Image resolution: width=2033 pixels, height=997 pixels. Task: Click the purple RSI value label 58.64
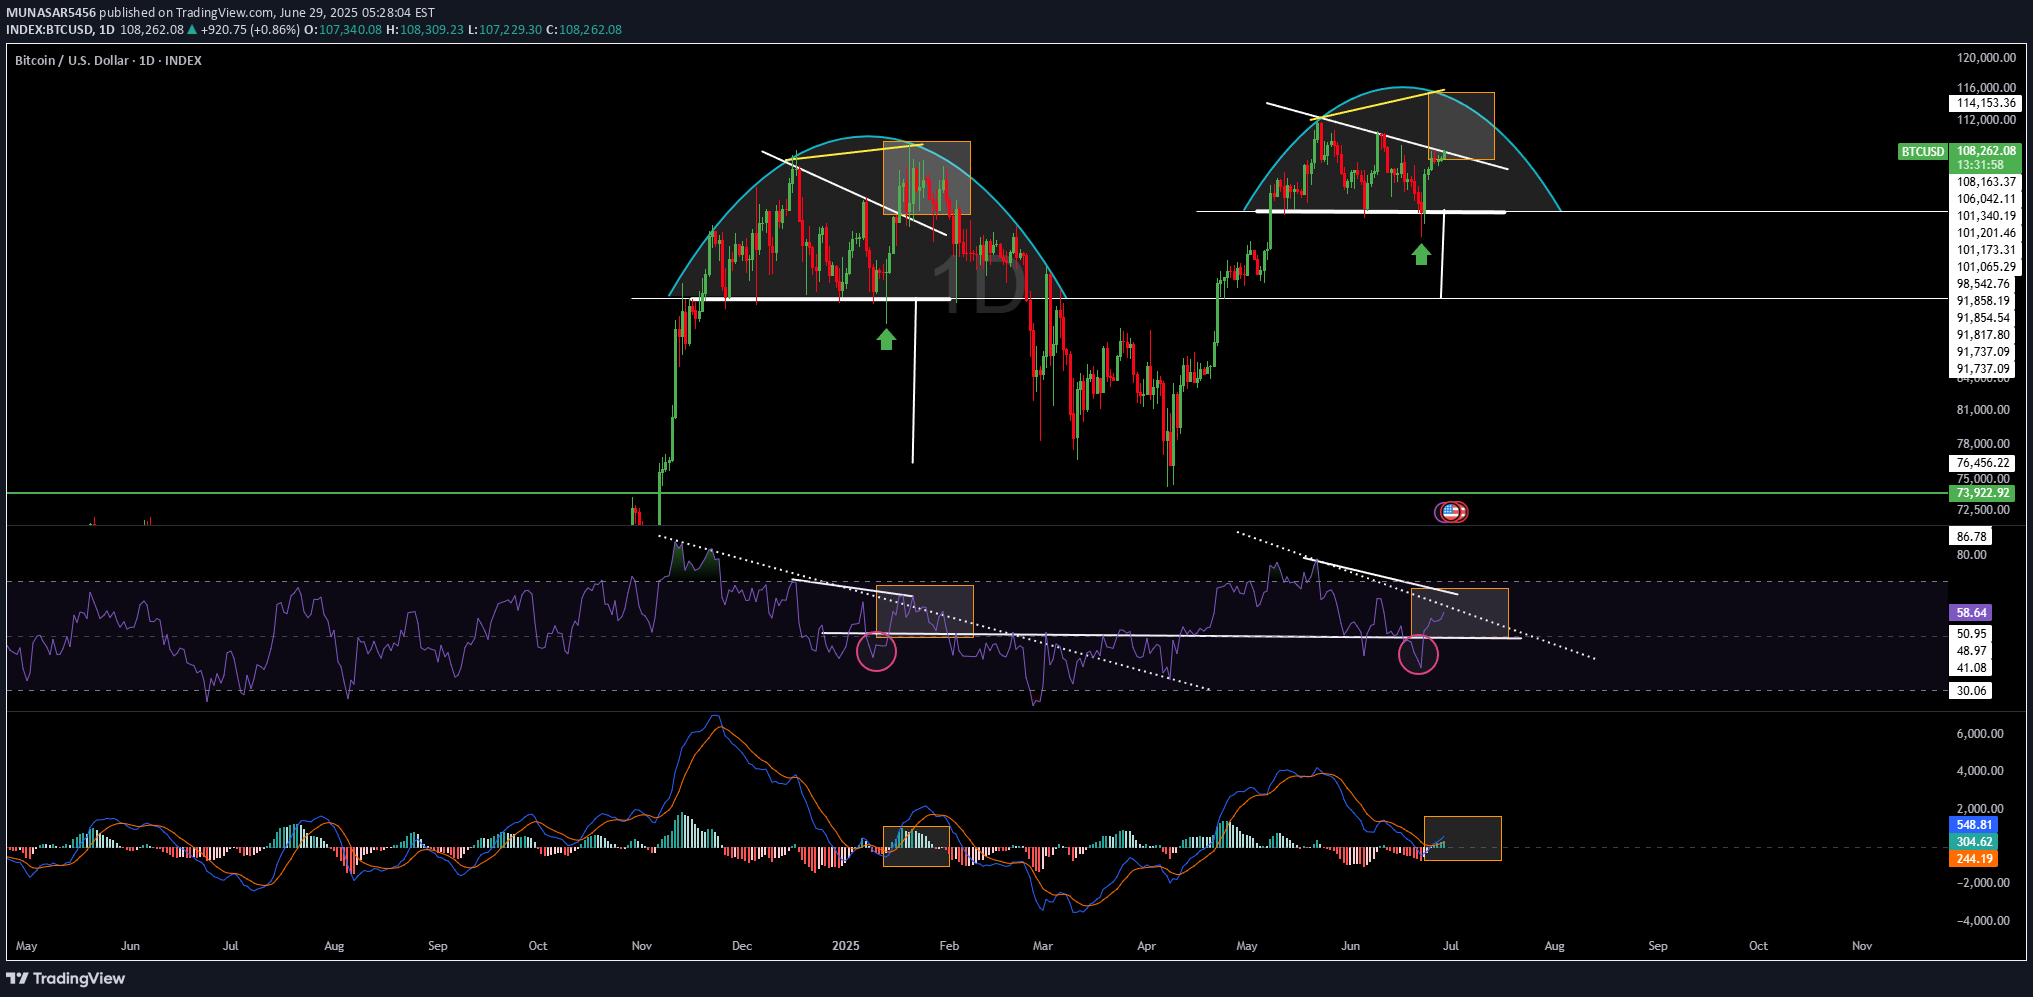click(x=1971, y=613)
